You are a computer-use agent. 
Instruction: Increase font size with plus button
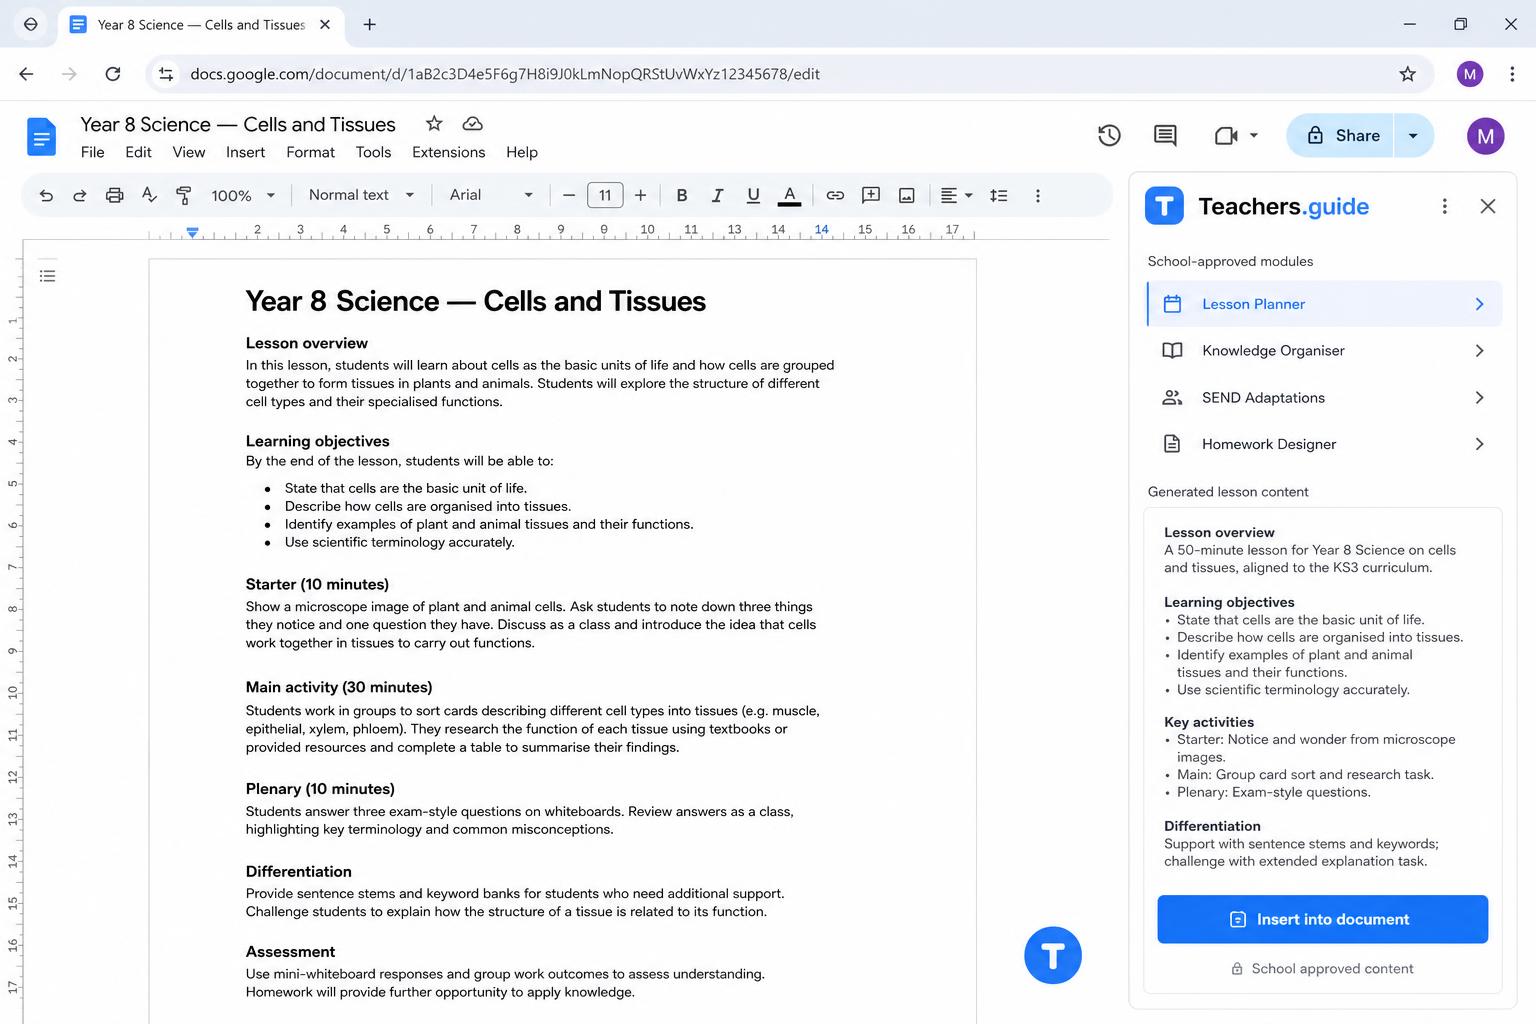coord(641,196)
